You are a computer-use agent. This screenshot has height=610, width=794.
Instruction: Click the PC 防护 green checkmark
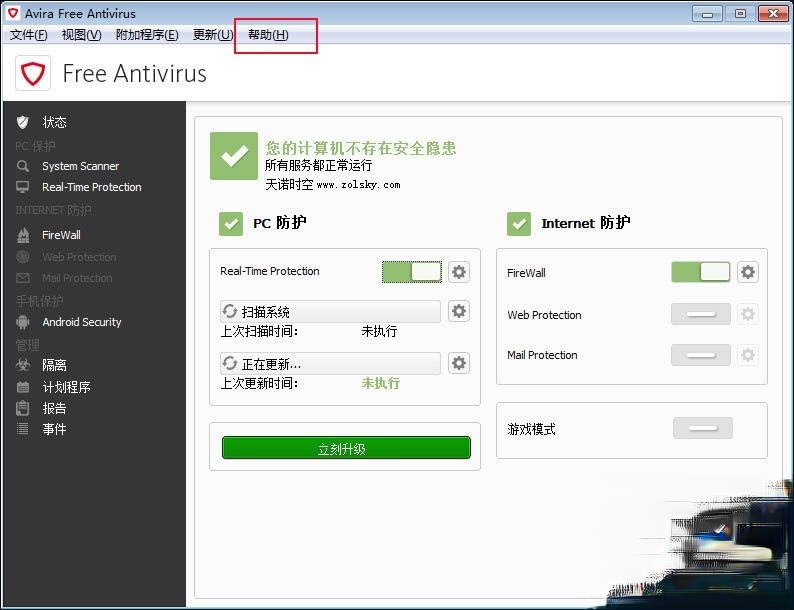[x=231, y=224]
